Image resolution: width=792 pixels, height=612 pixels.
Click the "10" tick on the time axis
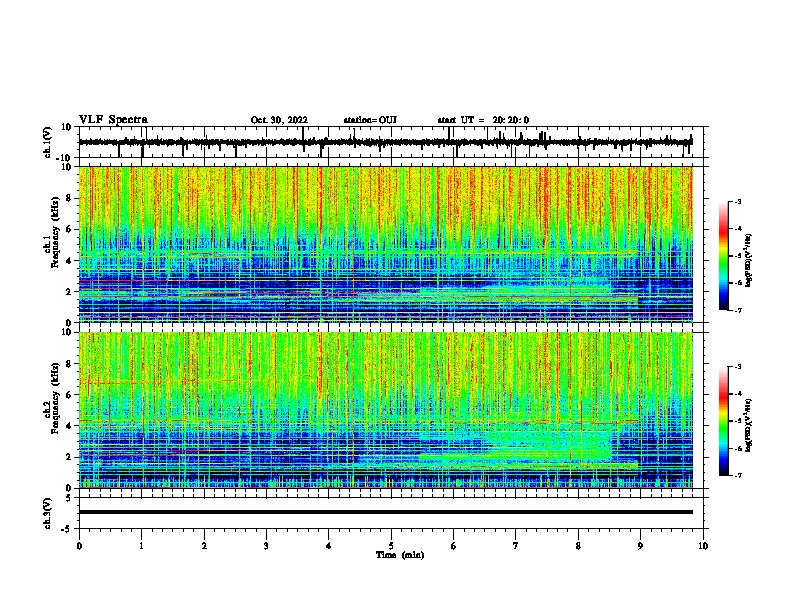click(703, 546)
